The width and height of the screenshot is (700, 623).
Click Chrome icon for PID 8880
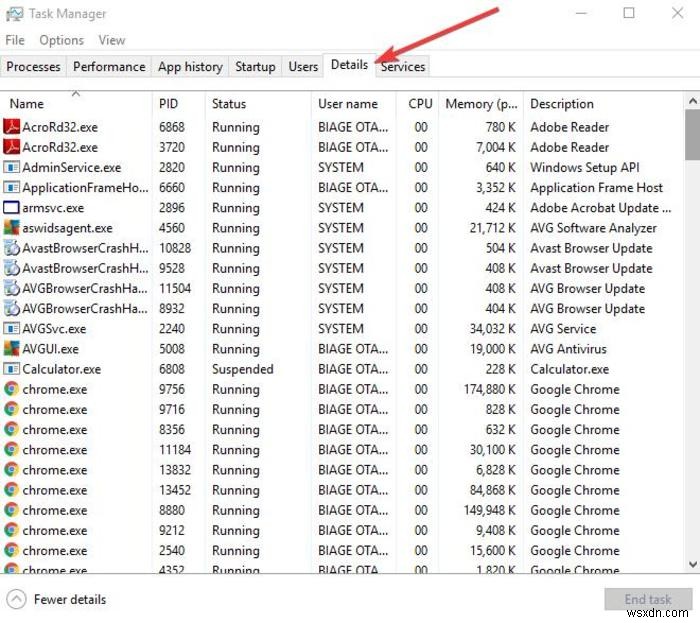click(12, 510)
